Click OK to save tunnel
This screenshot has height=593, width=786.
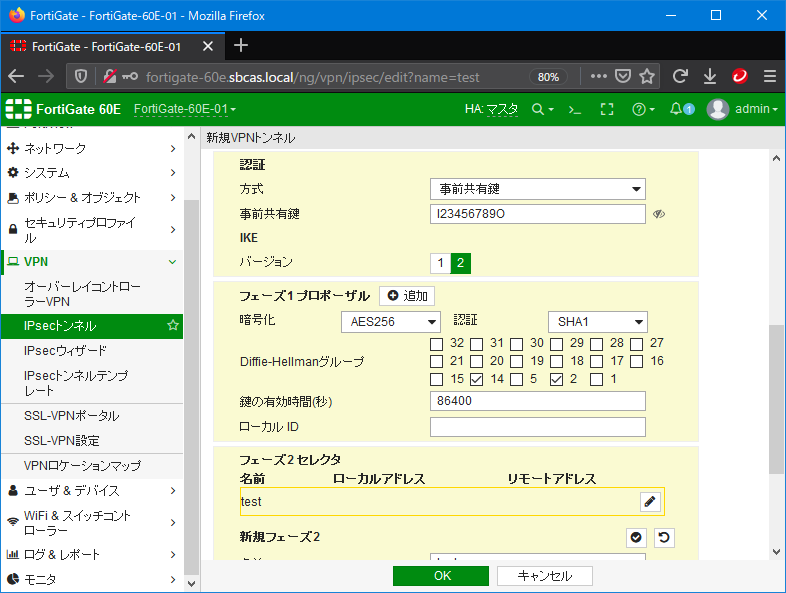click(441, 576)
